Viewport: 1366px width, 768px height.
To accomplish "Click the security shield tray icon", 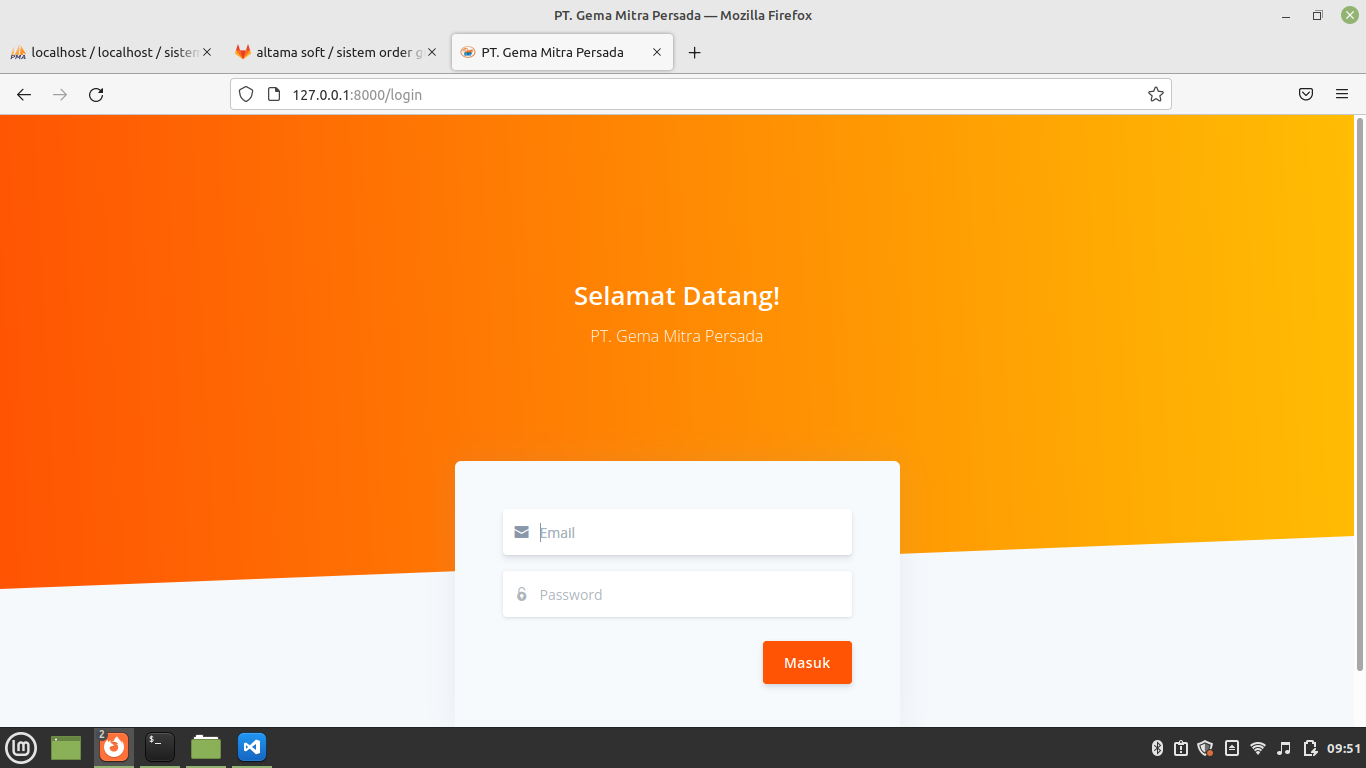I will [x=1205, y=748].
